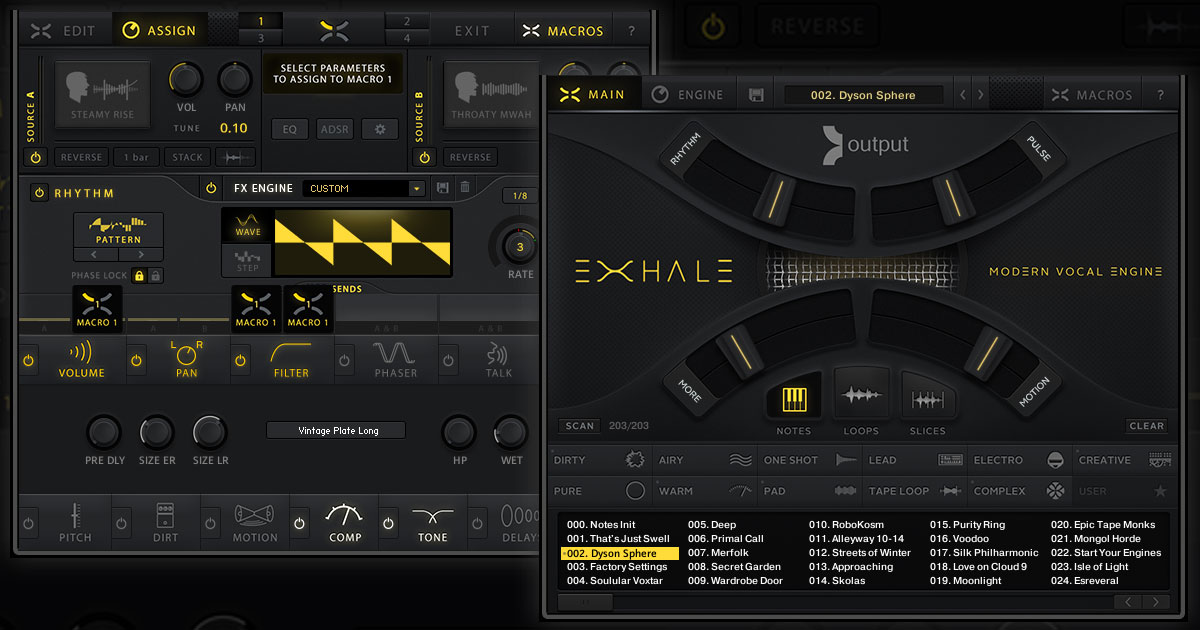
Task: Open the Comp effect module icon
Action: [x=345, y=522]
